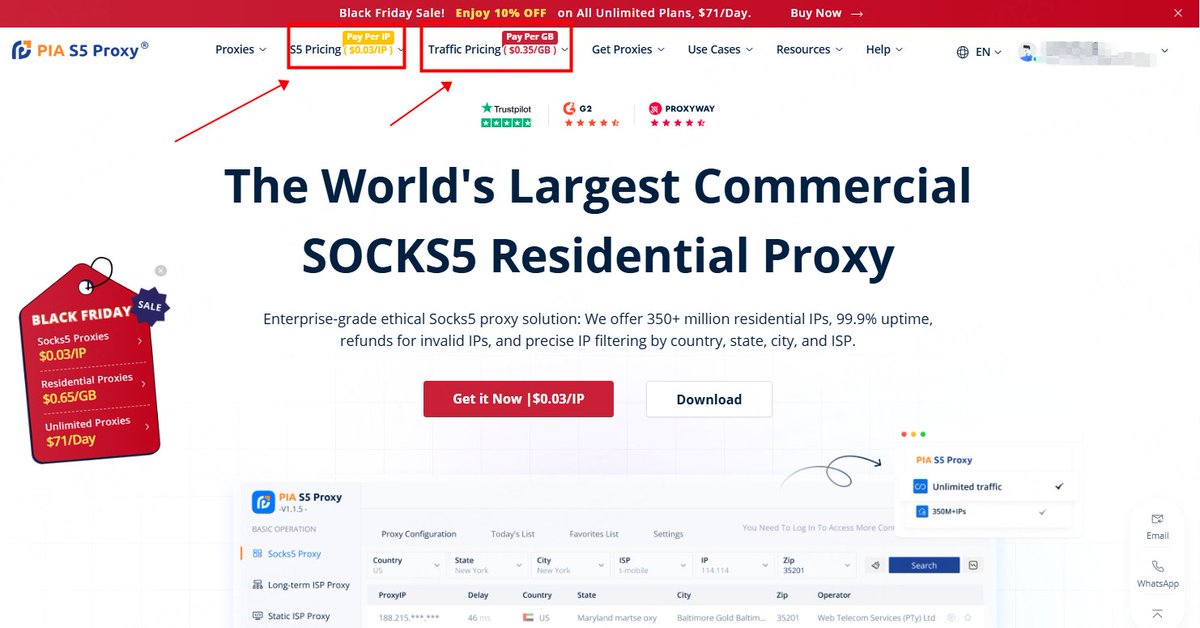
Task: Select Static ISP Proxy in sidebar
Action: click(291, 616)
